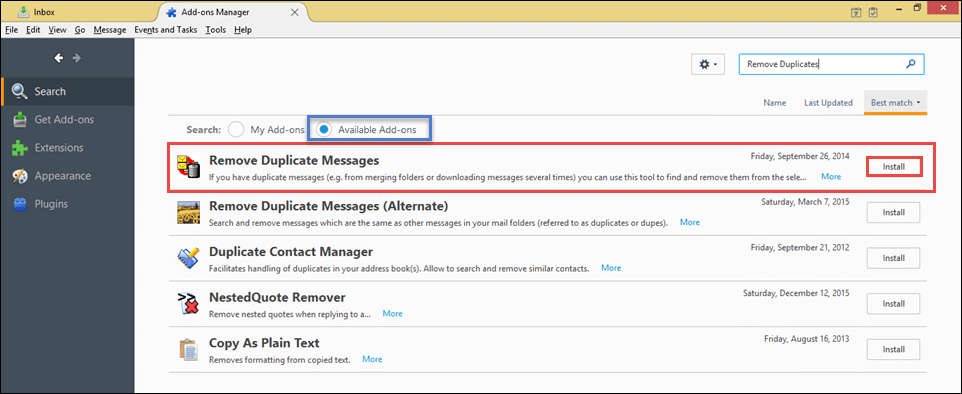Click the NestedQuote Remover icon
Image resolution: width=962 pixels, height=394 pixels.
pyautogui.click(x=188, y=304)
